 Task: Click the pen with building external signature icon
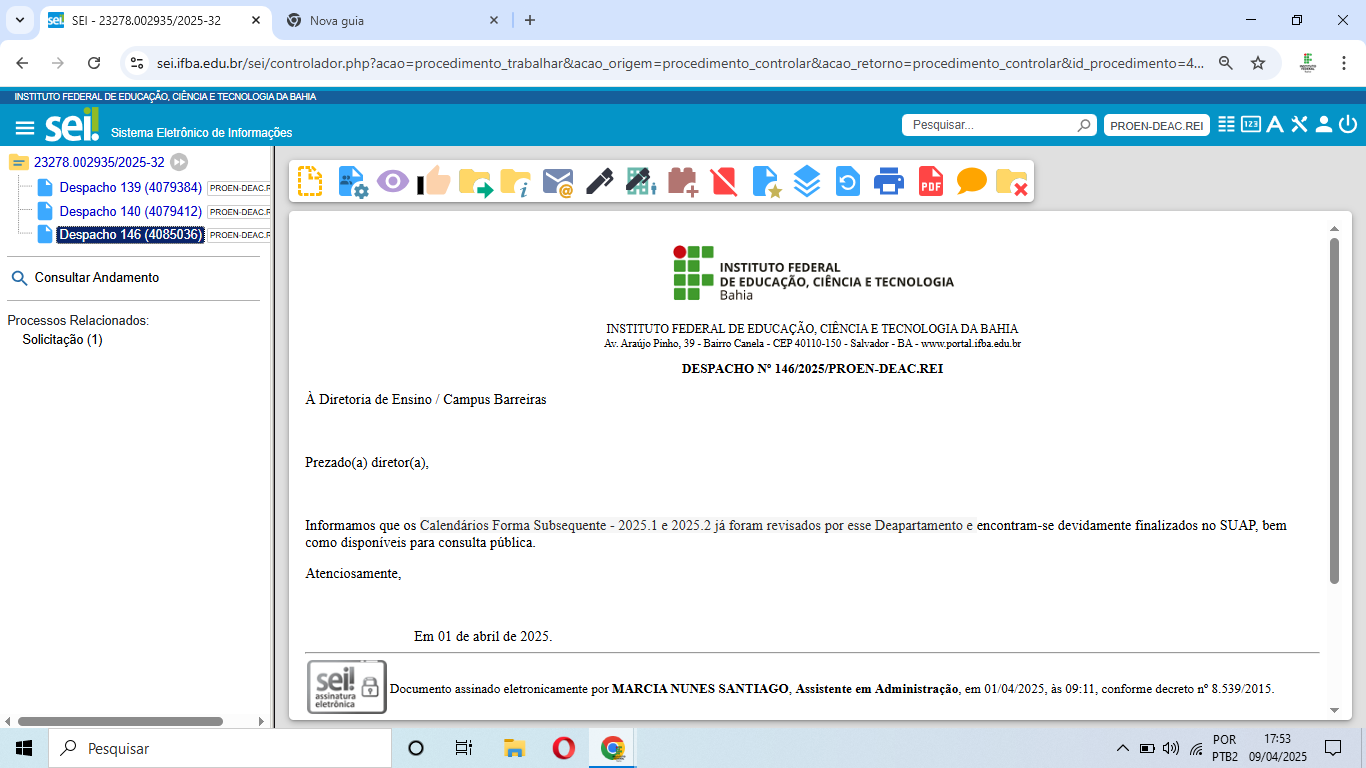point(641,181)
